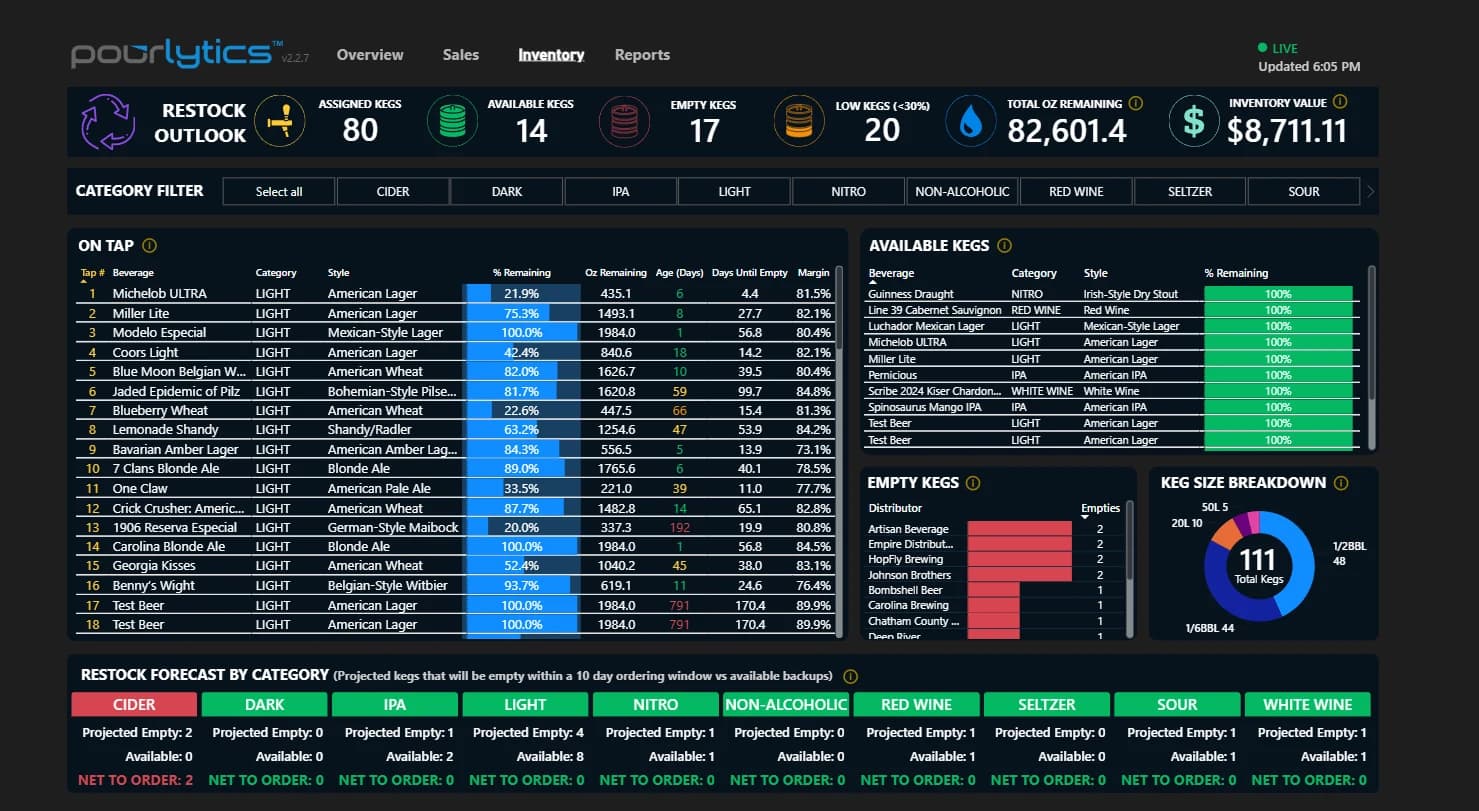
Task: Open the Sales tab
Action: [x=461, y=55]
